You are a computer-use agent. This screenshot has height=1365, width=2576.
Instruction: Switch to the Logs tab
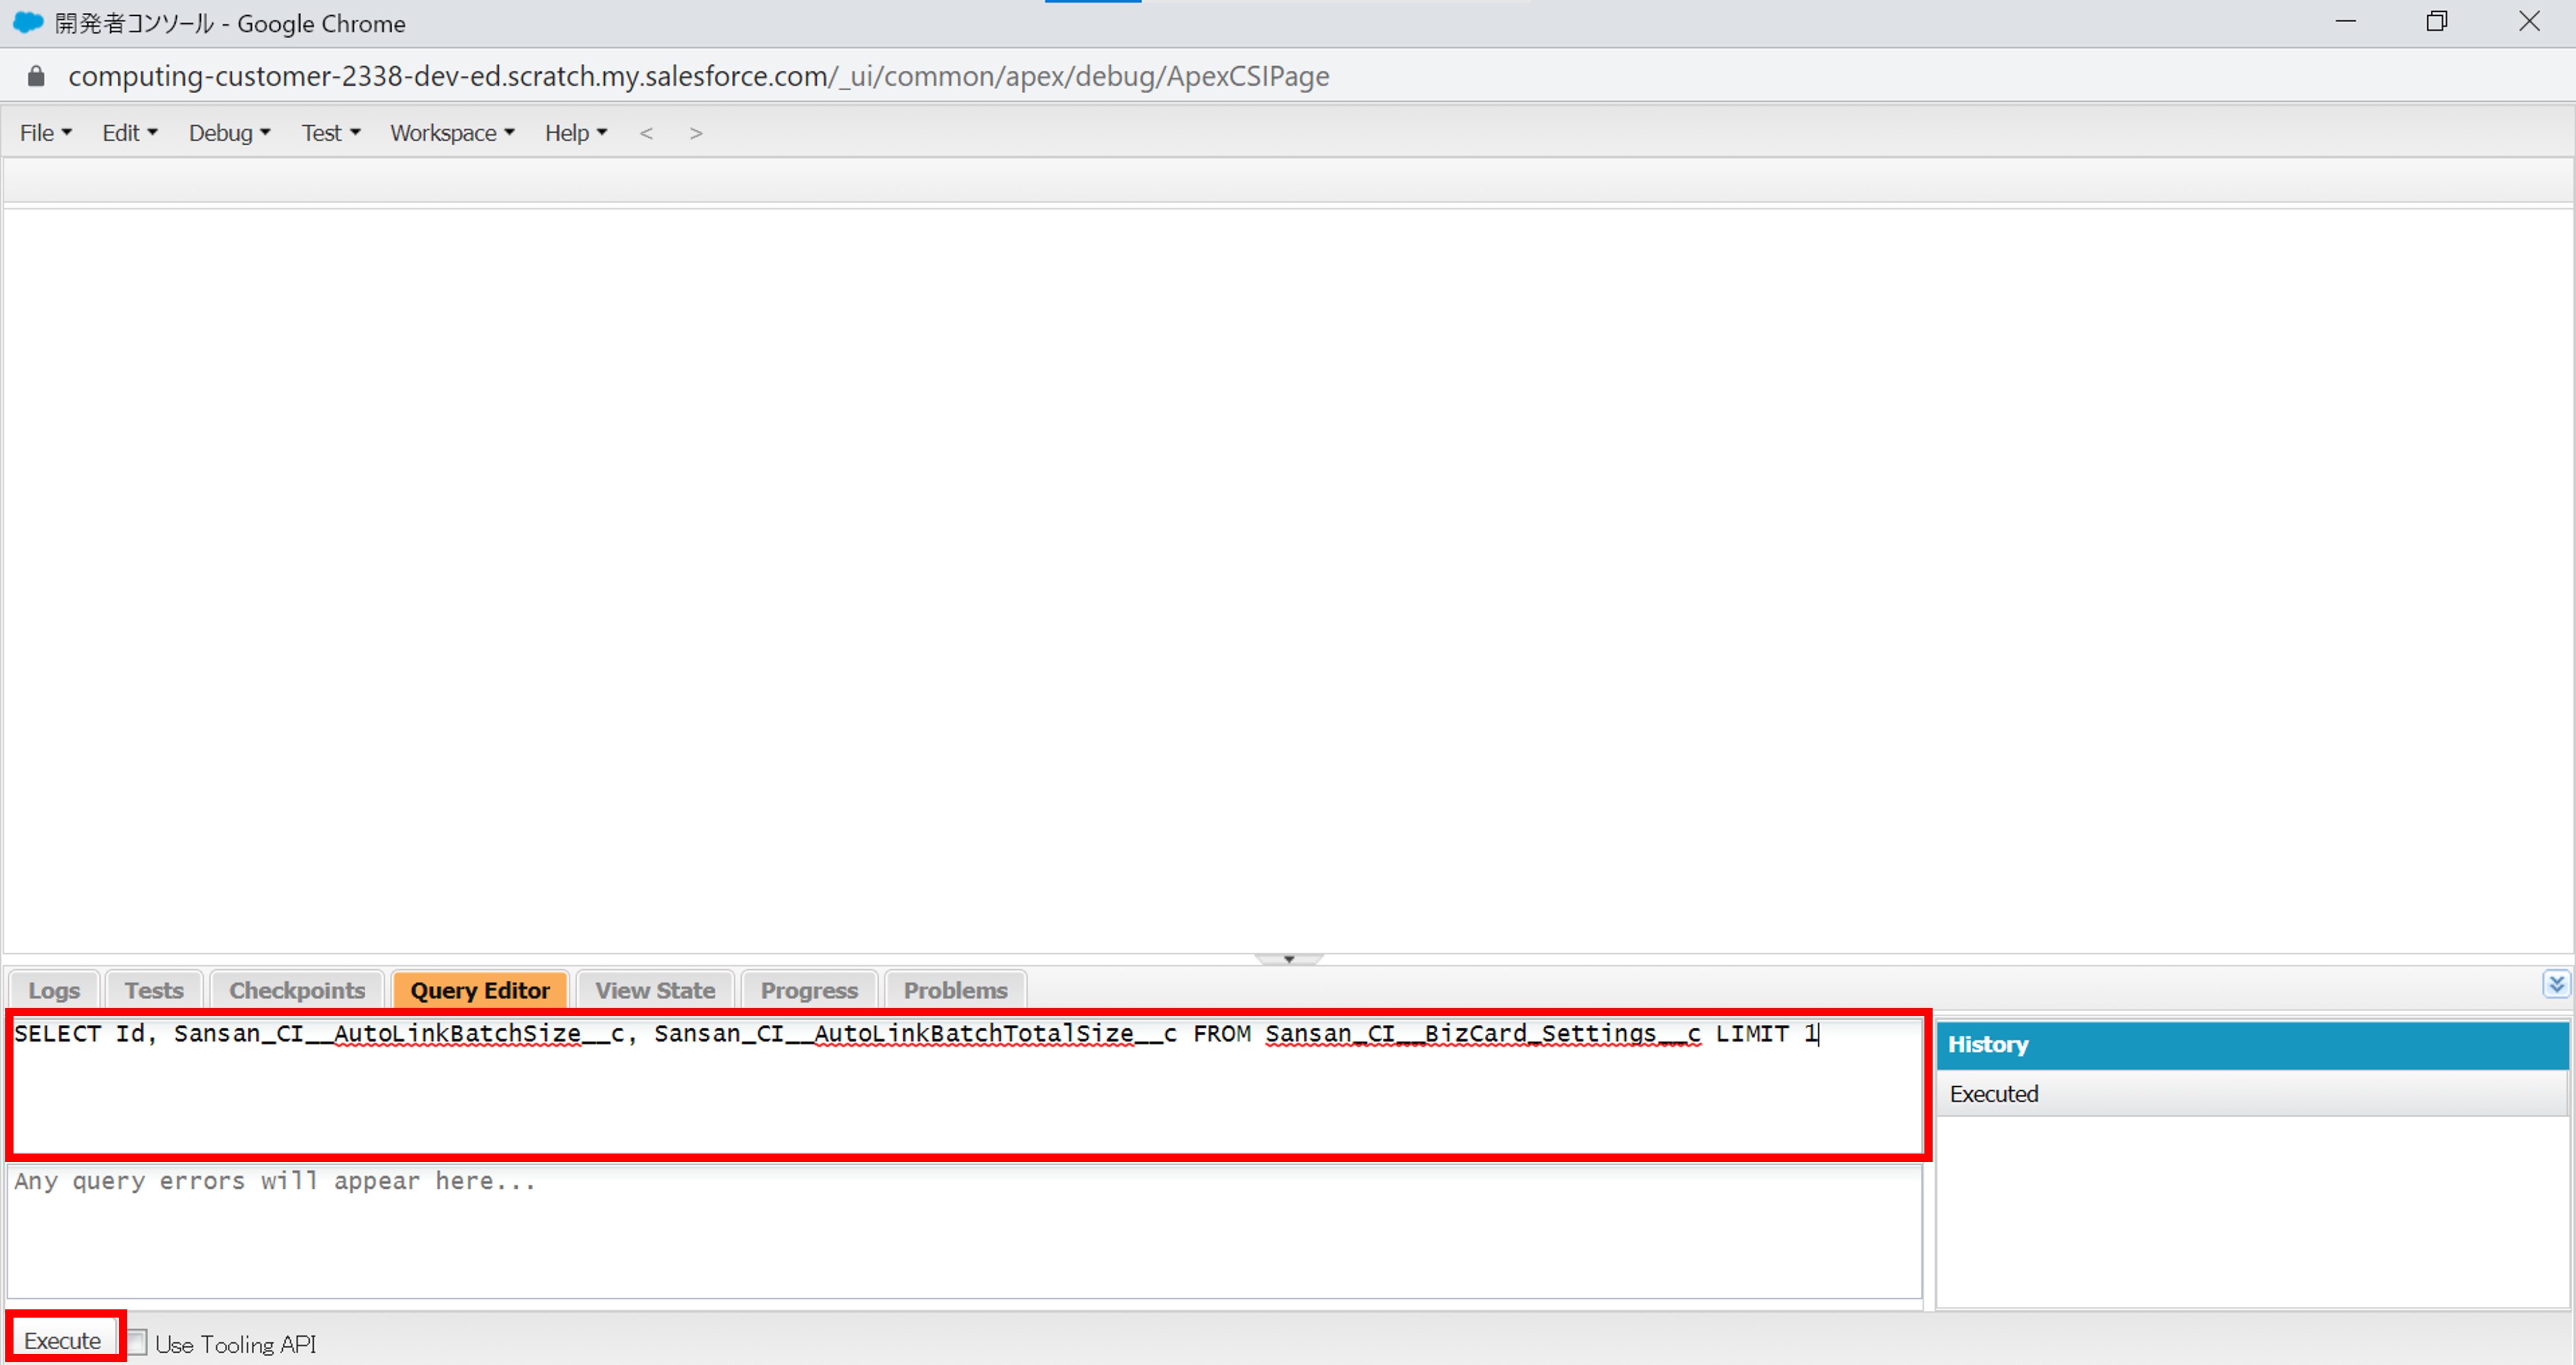point(54,990)
